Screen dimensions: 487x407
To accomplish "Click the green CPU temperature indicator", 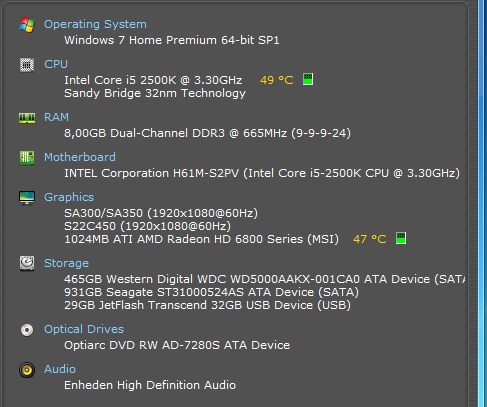I will pos(308,79).
